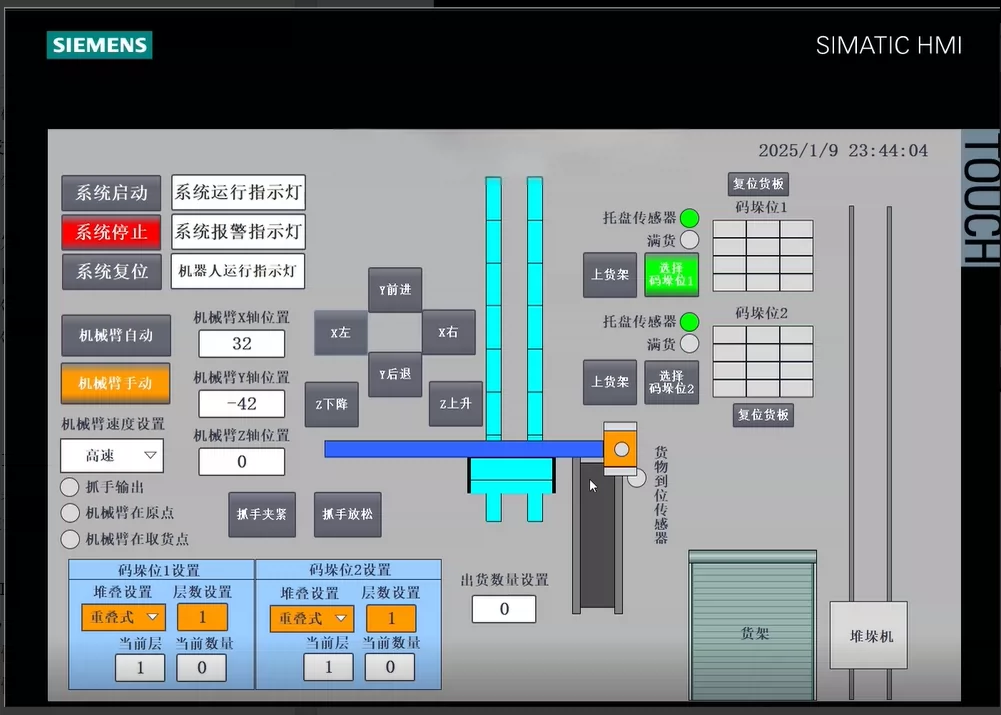Viewport: 1001px width, 715px height.
Task: Click the 机械臂在原点 indicator circle
Action: pos(70,513)
